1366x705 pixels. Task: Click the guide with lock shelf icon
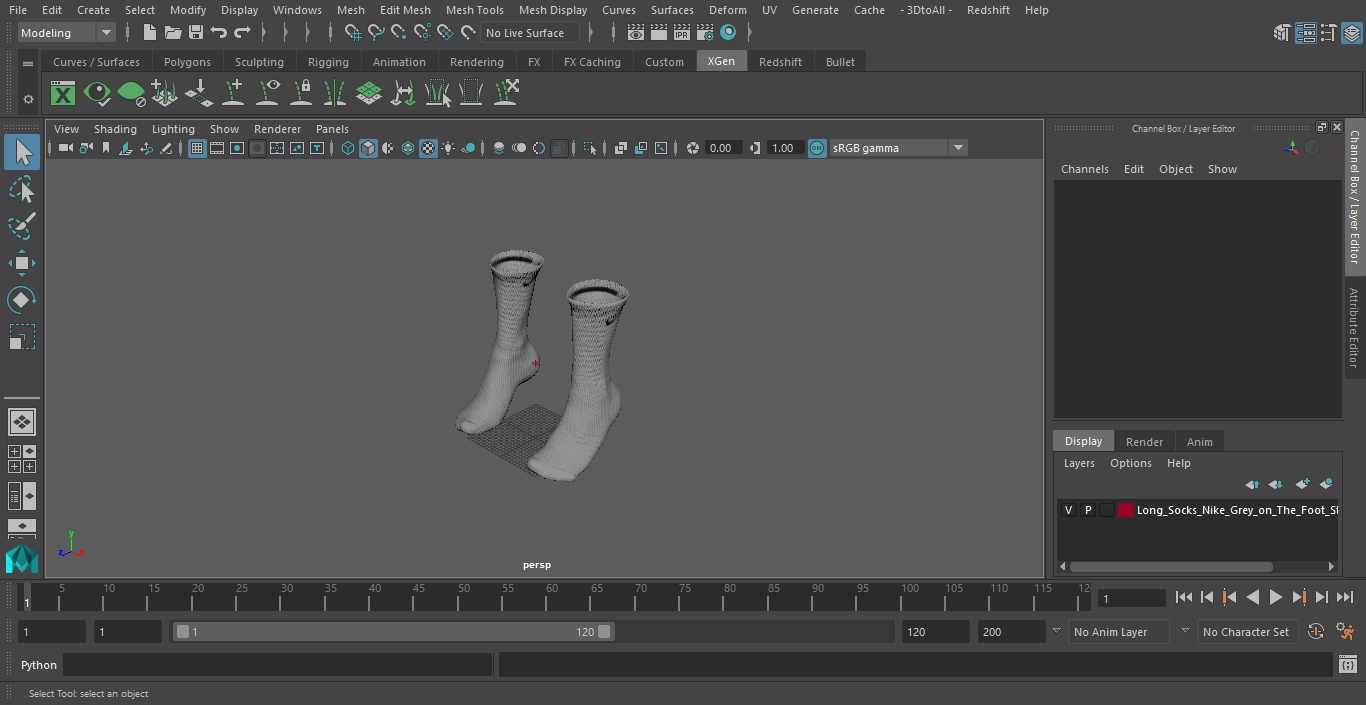click(x=301, y=94)
